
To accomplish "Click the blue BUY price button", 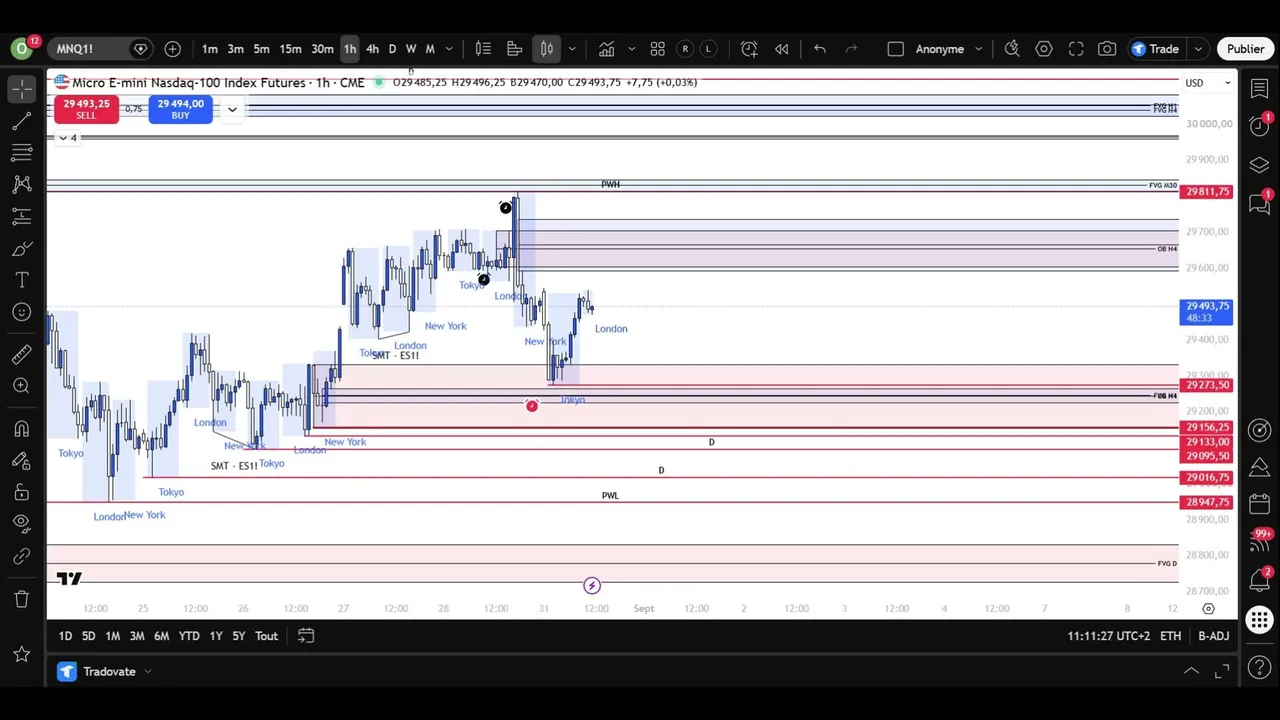I will pos(180,109).
